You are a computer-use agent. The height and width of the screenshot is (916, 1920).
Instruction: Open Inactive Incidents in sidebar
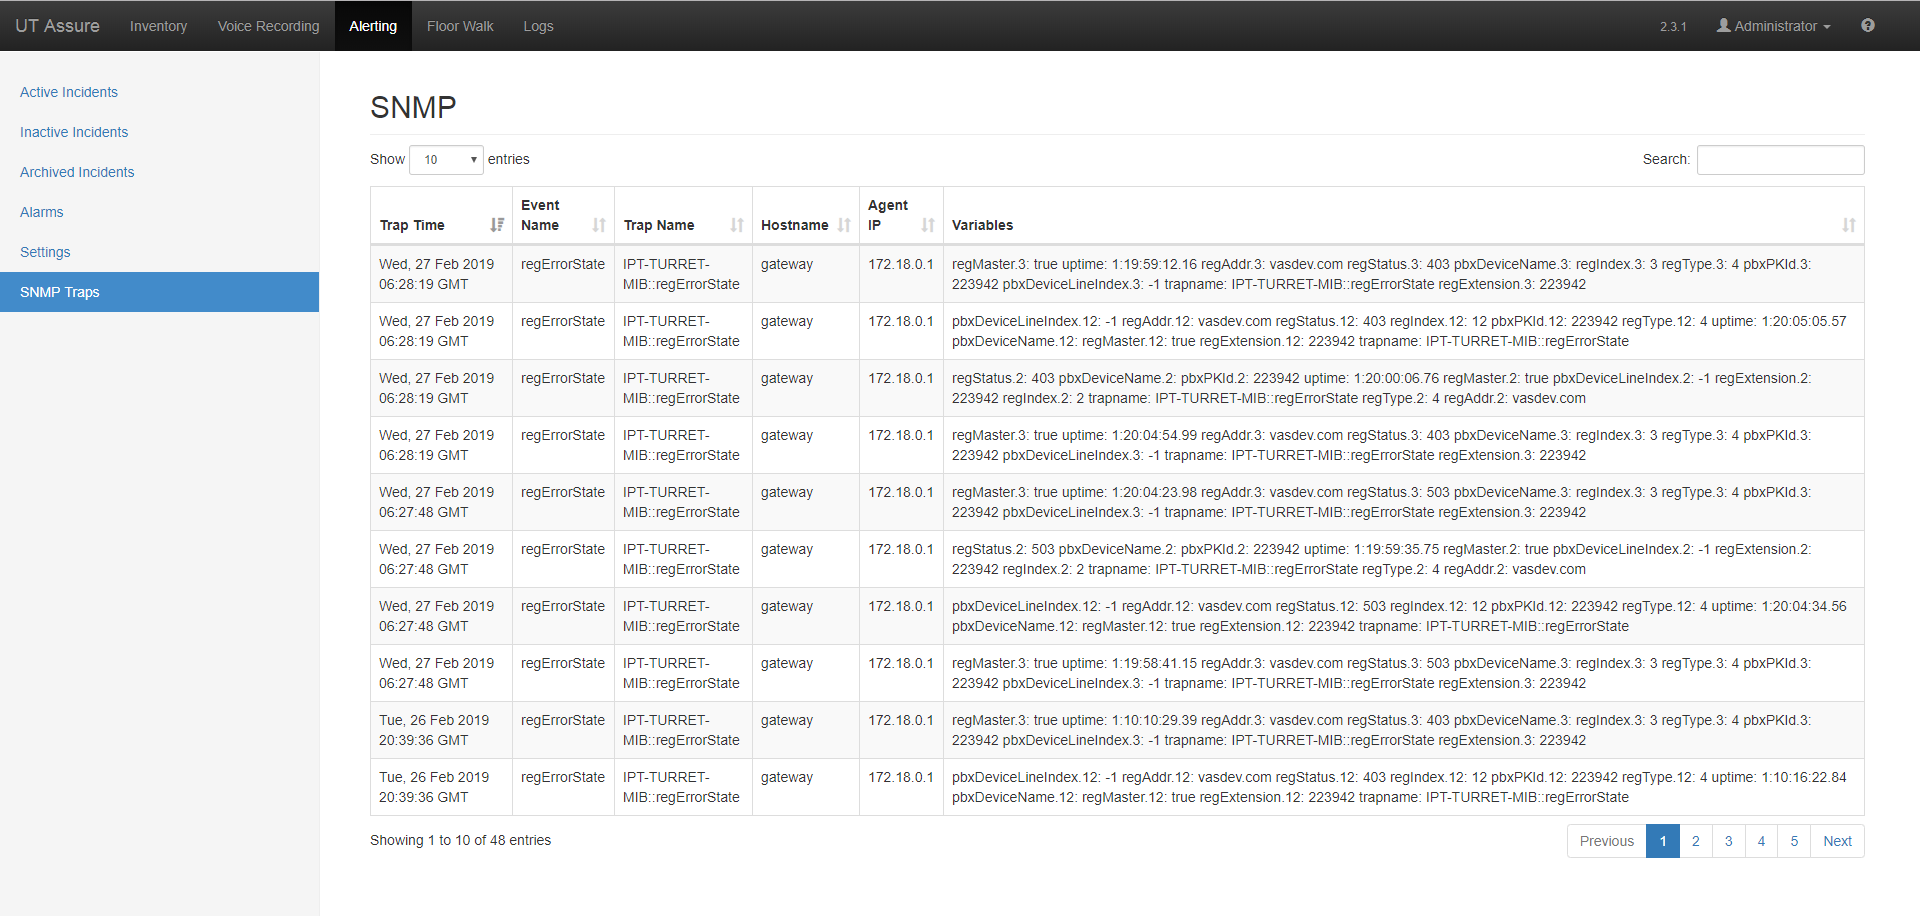[74, 132]
